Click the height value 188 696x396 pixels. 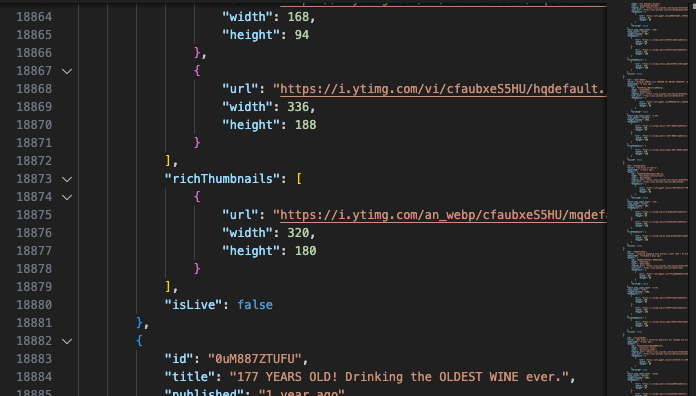click(x=305, y=125)
